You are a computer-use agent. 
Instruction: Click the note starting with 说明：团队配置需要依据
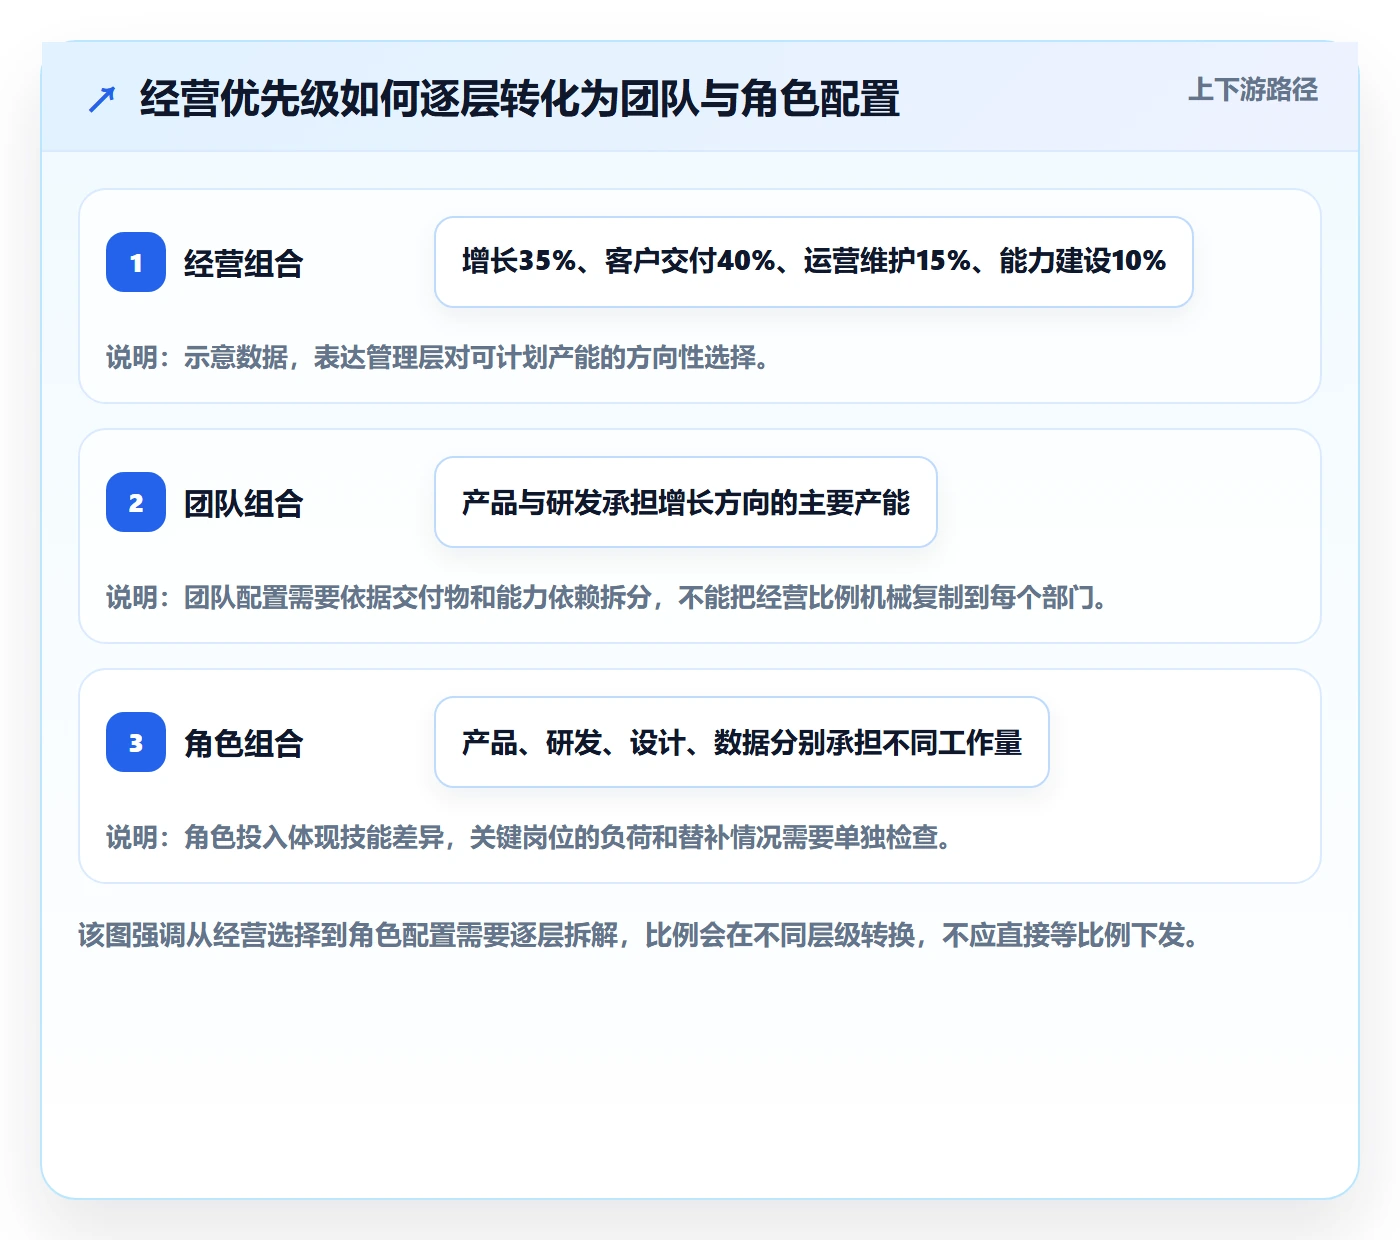(x=607, y=597)
